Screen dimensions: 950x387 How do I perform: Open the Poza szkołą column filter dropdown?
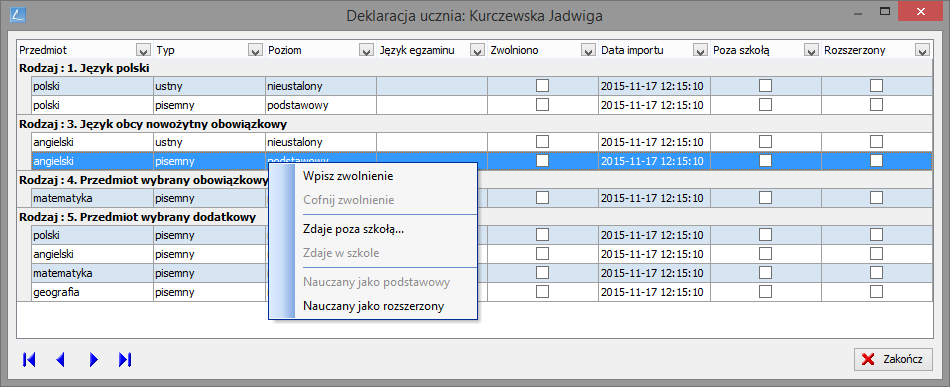click(x=811, y=50)
